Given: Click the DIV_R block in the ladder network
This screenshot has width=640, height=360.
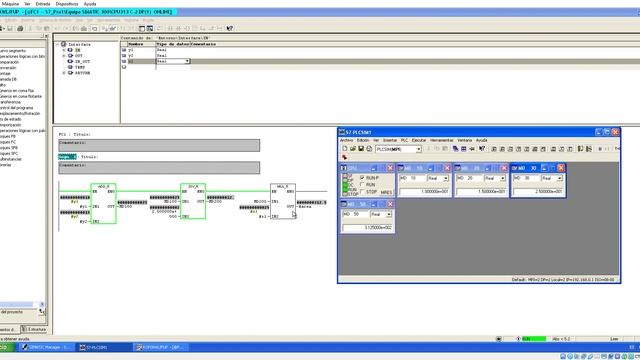Looking at the screenshot, I should (x=193, y=201).
